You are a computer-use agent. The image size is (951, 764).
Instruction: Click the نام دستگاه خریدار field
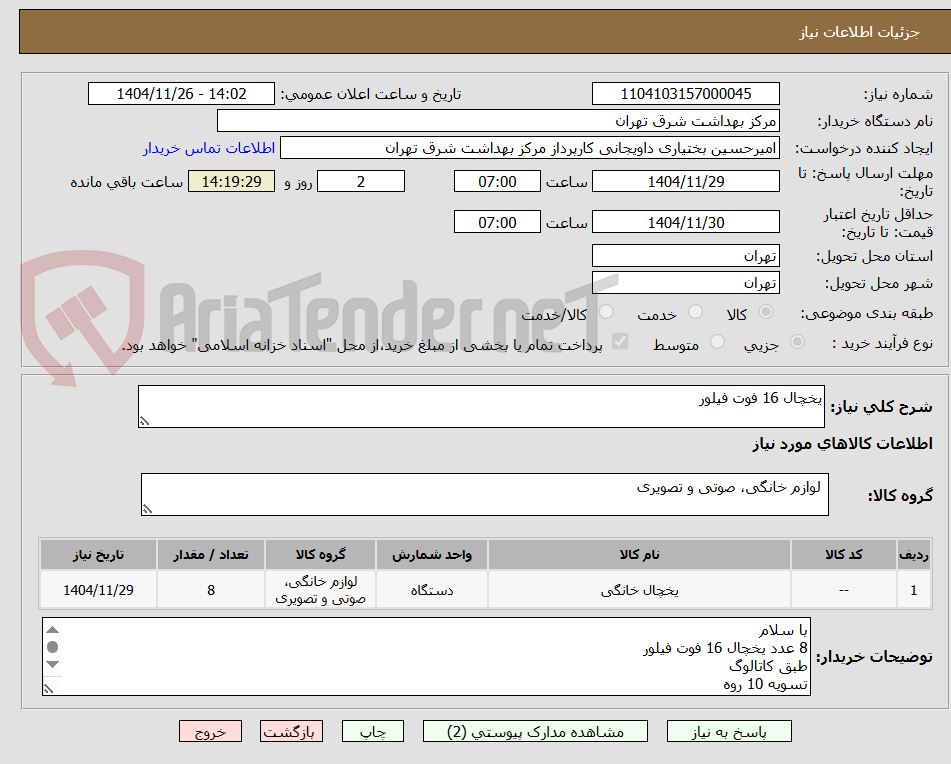498,121
